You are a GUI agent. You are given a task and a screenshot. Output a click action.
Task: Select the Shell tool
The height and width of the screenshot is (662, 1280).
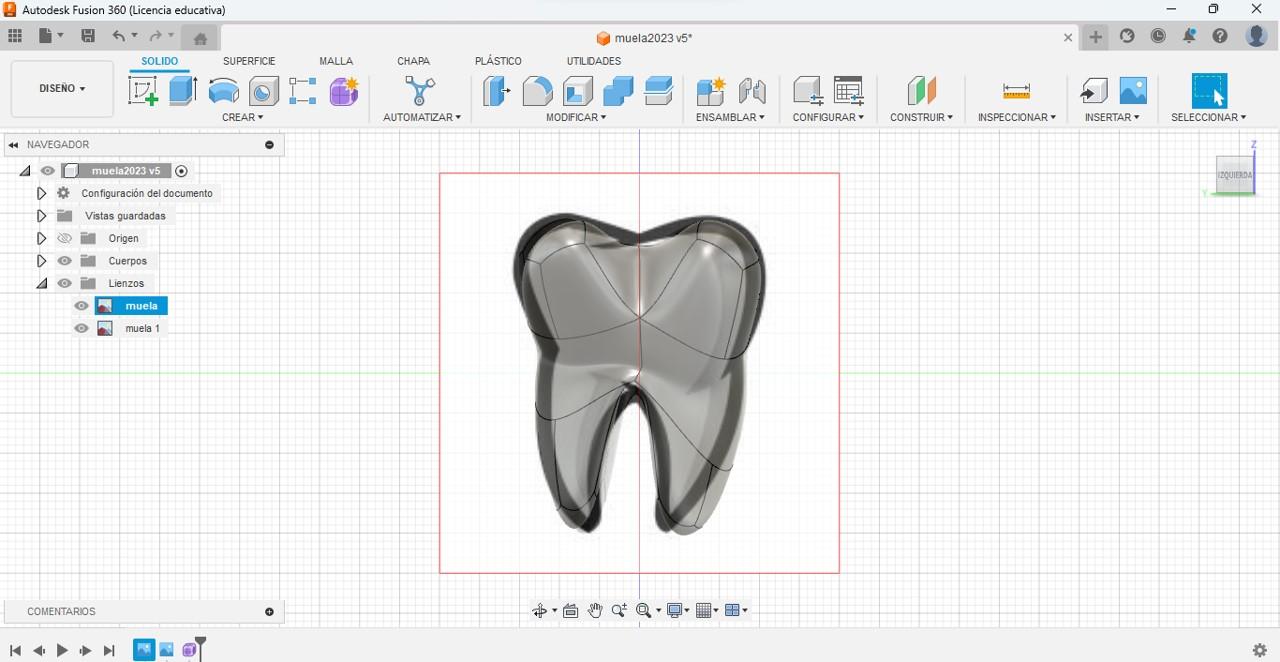click(578, 91)
